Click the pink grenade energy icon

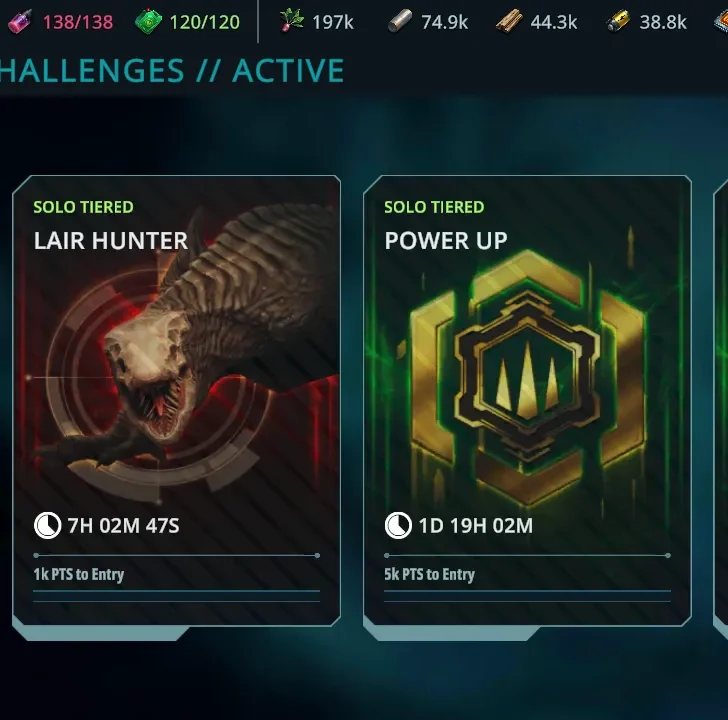click(x=21, y=21)
